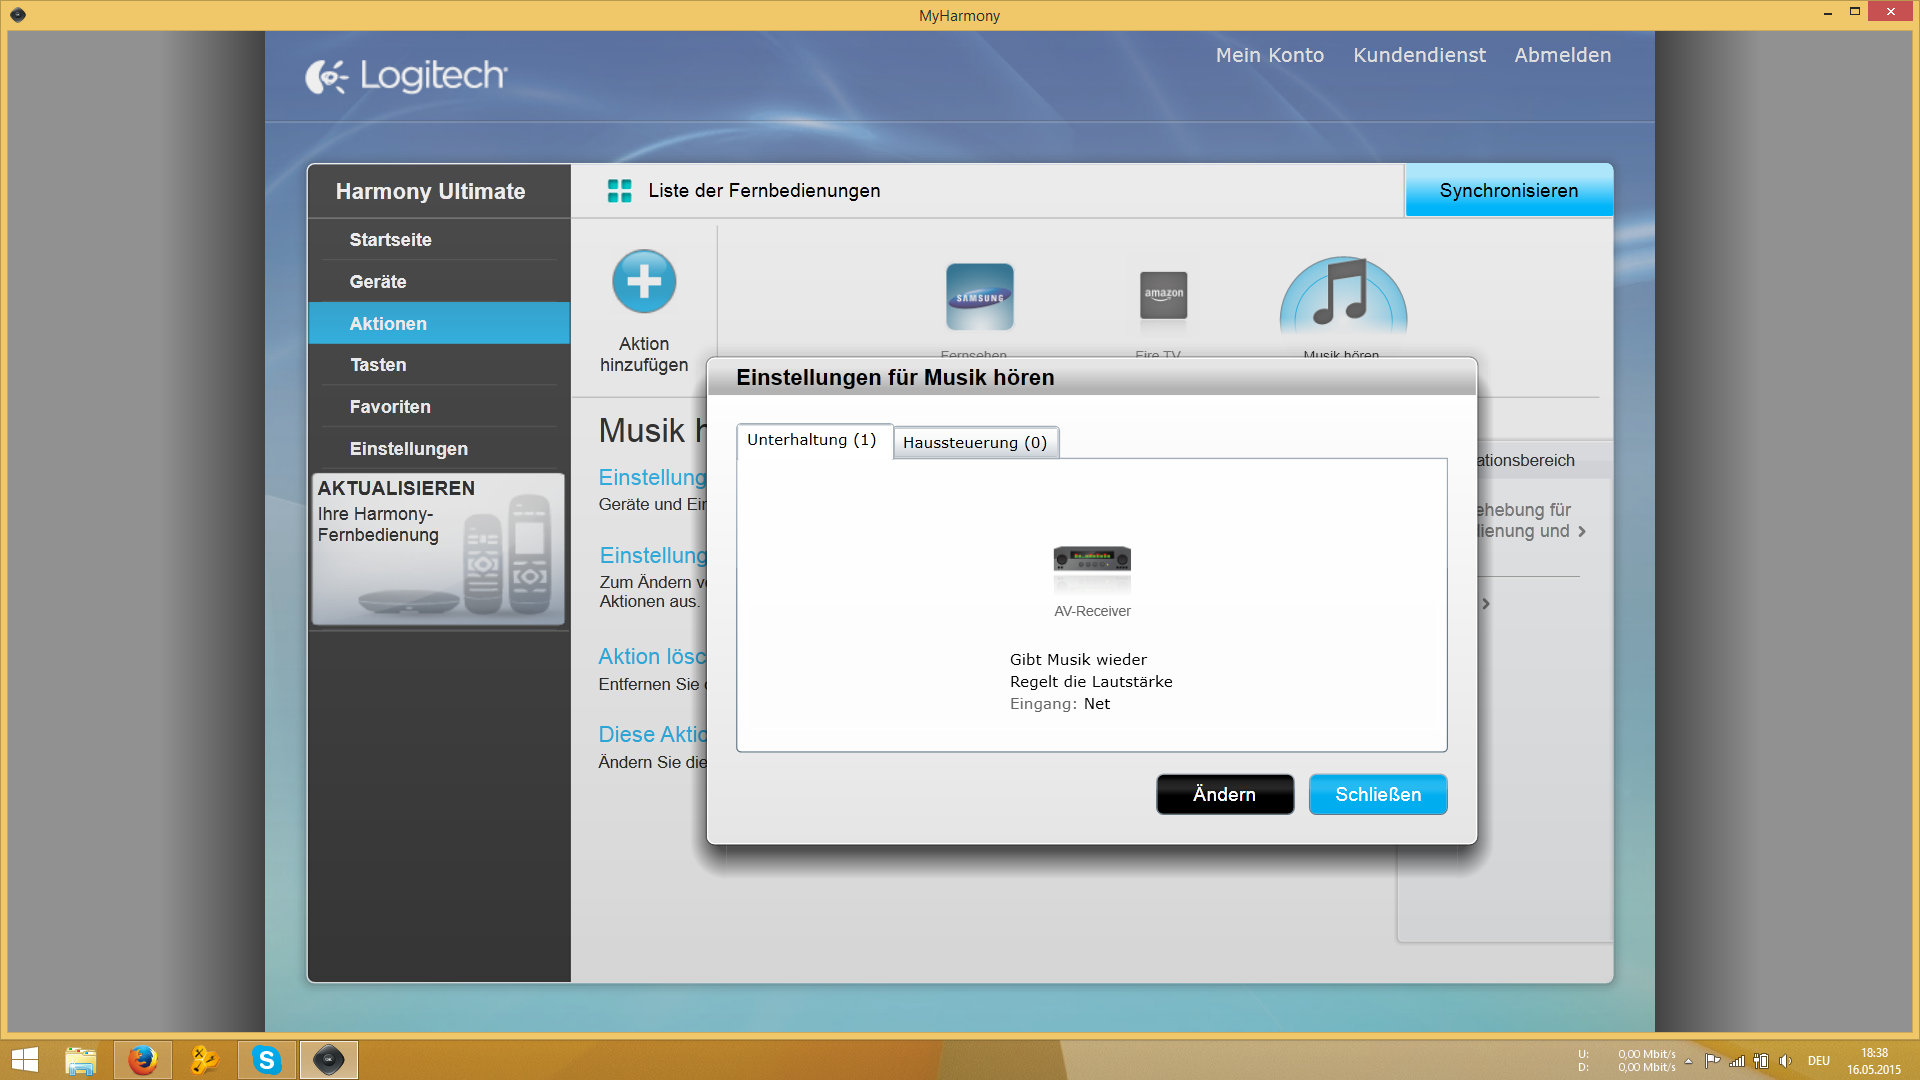Open Firefox from the taskbar
This screenshot has width=1920, height=1080.
click(142, 1060)
